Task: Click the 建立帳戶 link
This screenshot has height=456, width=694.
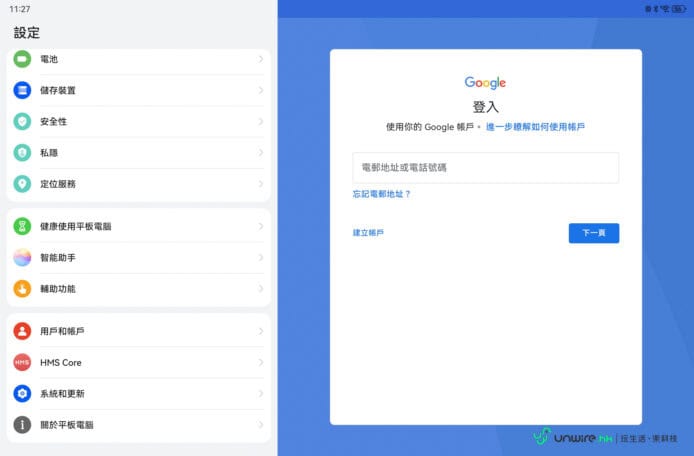Action: tap(368, 233)
